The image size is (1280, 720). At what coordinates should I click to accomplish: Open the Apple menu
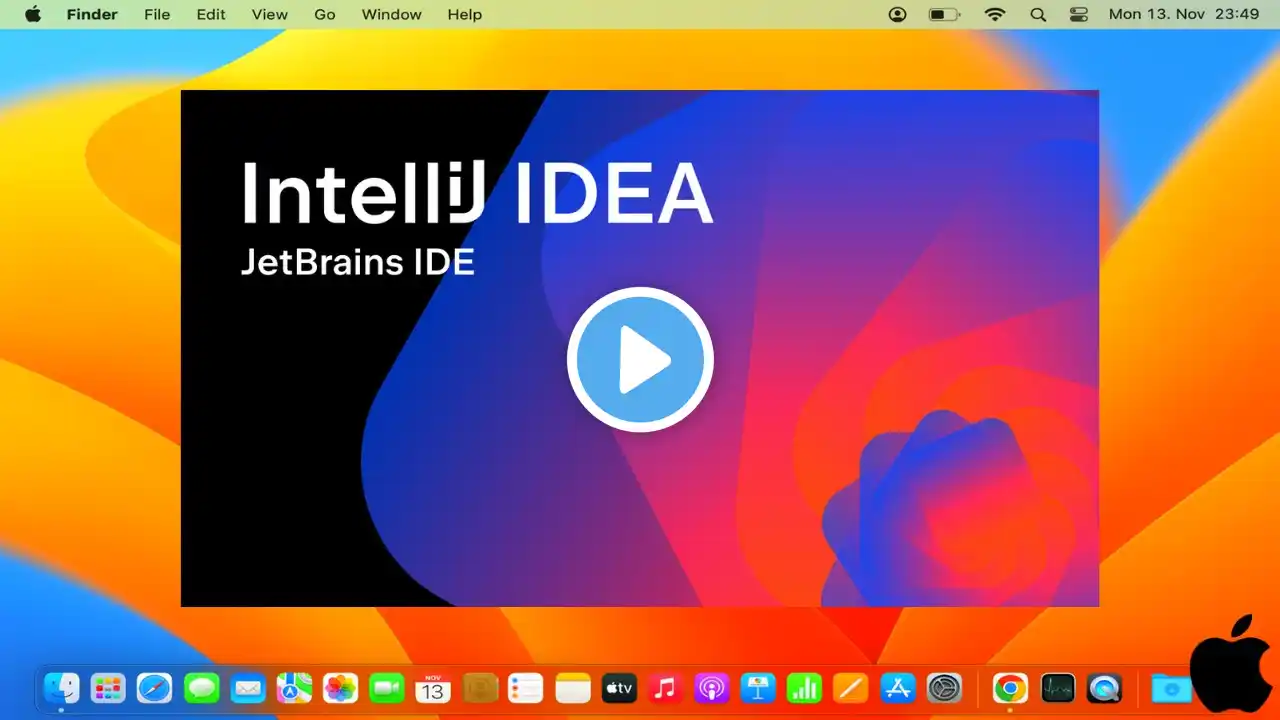click(33, 14)
